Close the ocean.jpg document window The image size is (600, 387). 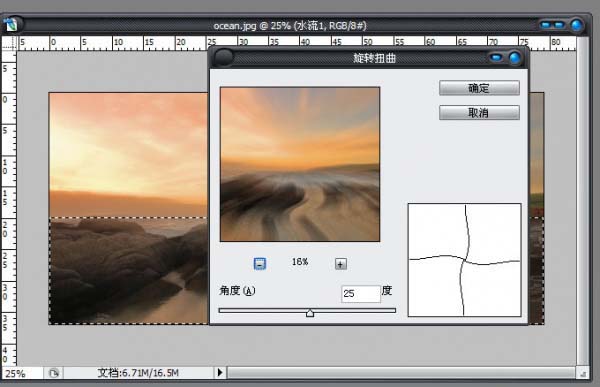tap(577, 25)
